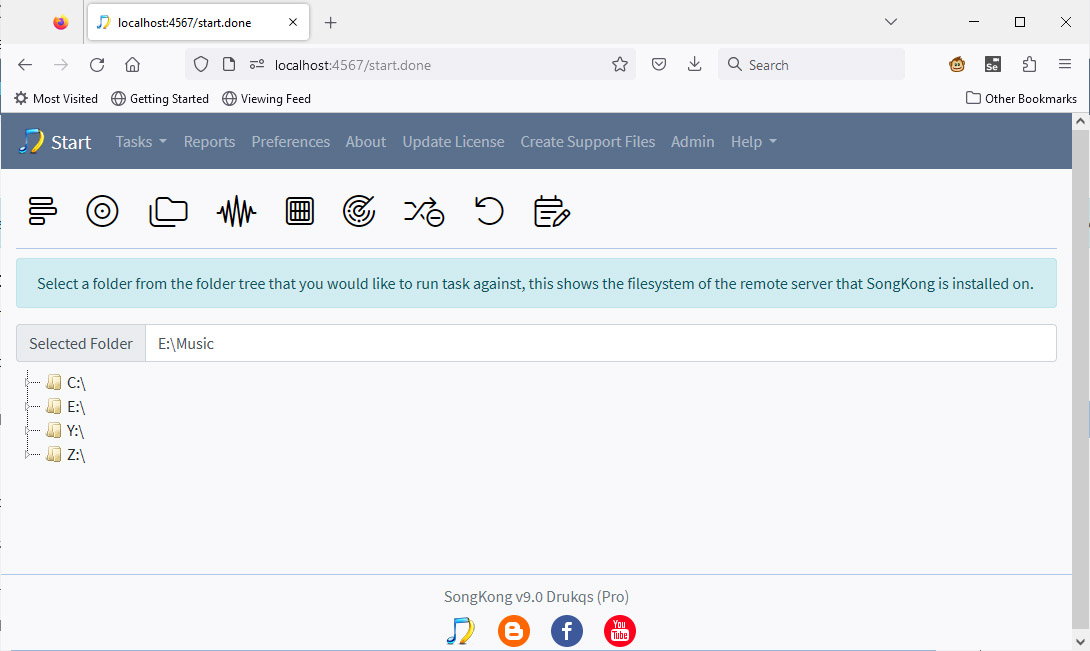Select the C:\ folder label
Screen dimensions: 1090x651
[x=76, y=383]
